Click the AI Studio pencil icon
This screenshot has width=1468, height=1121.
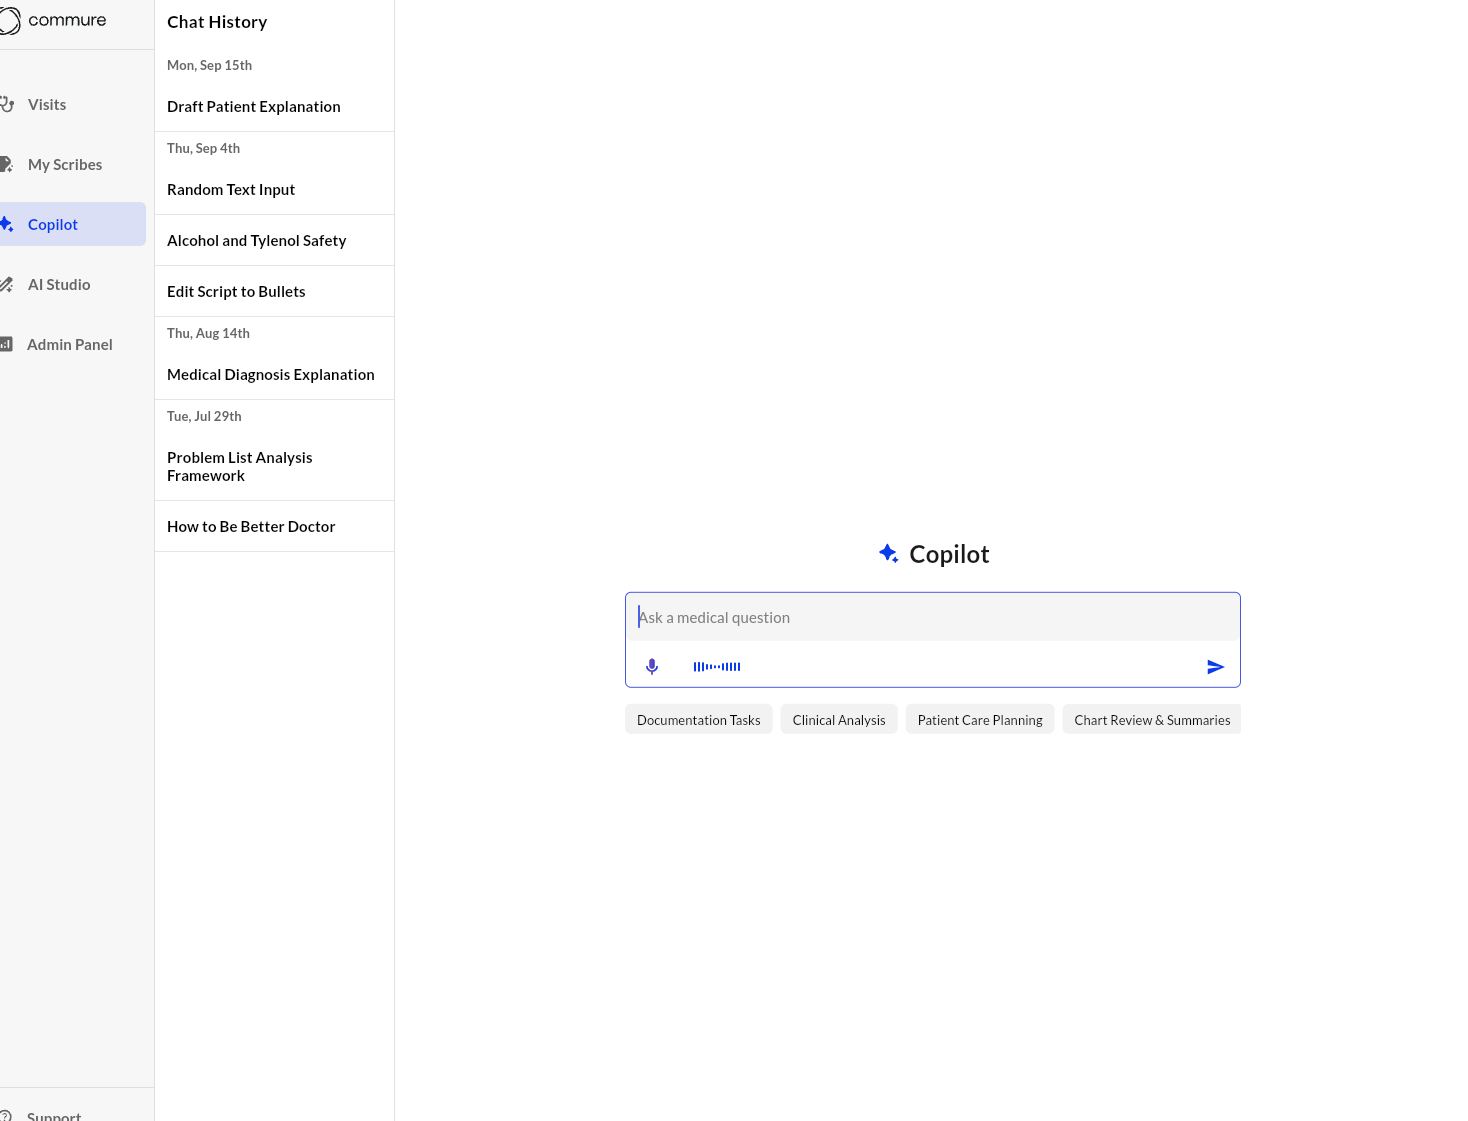coord(8,284)
